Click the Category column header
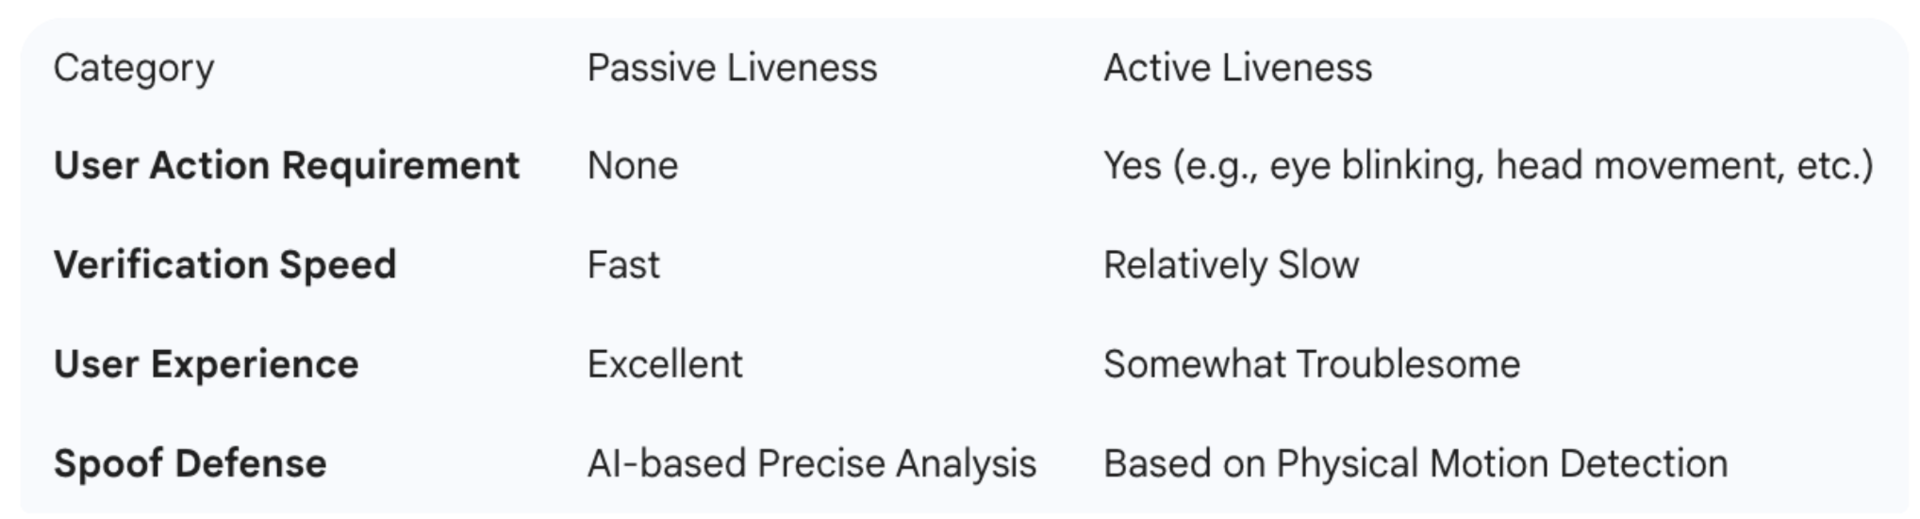The width and height of the screenshot is (1920, 519). [x=133, y=68]
